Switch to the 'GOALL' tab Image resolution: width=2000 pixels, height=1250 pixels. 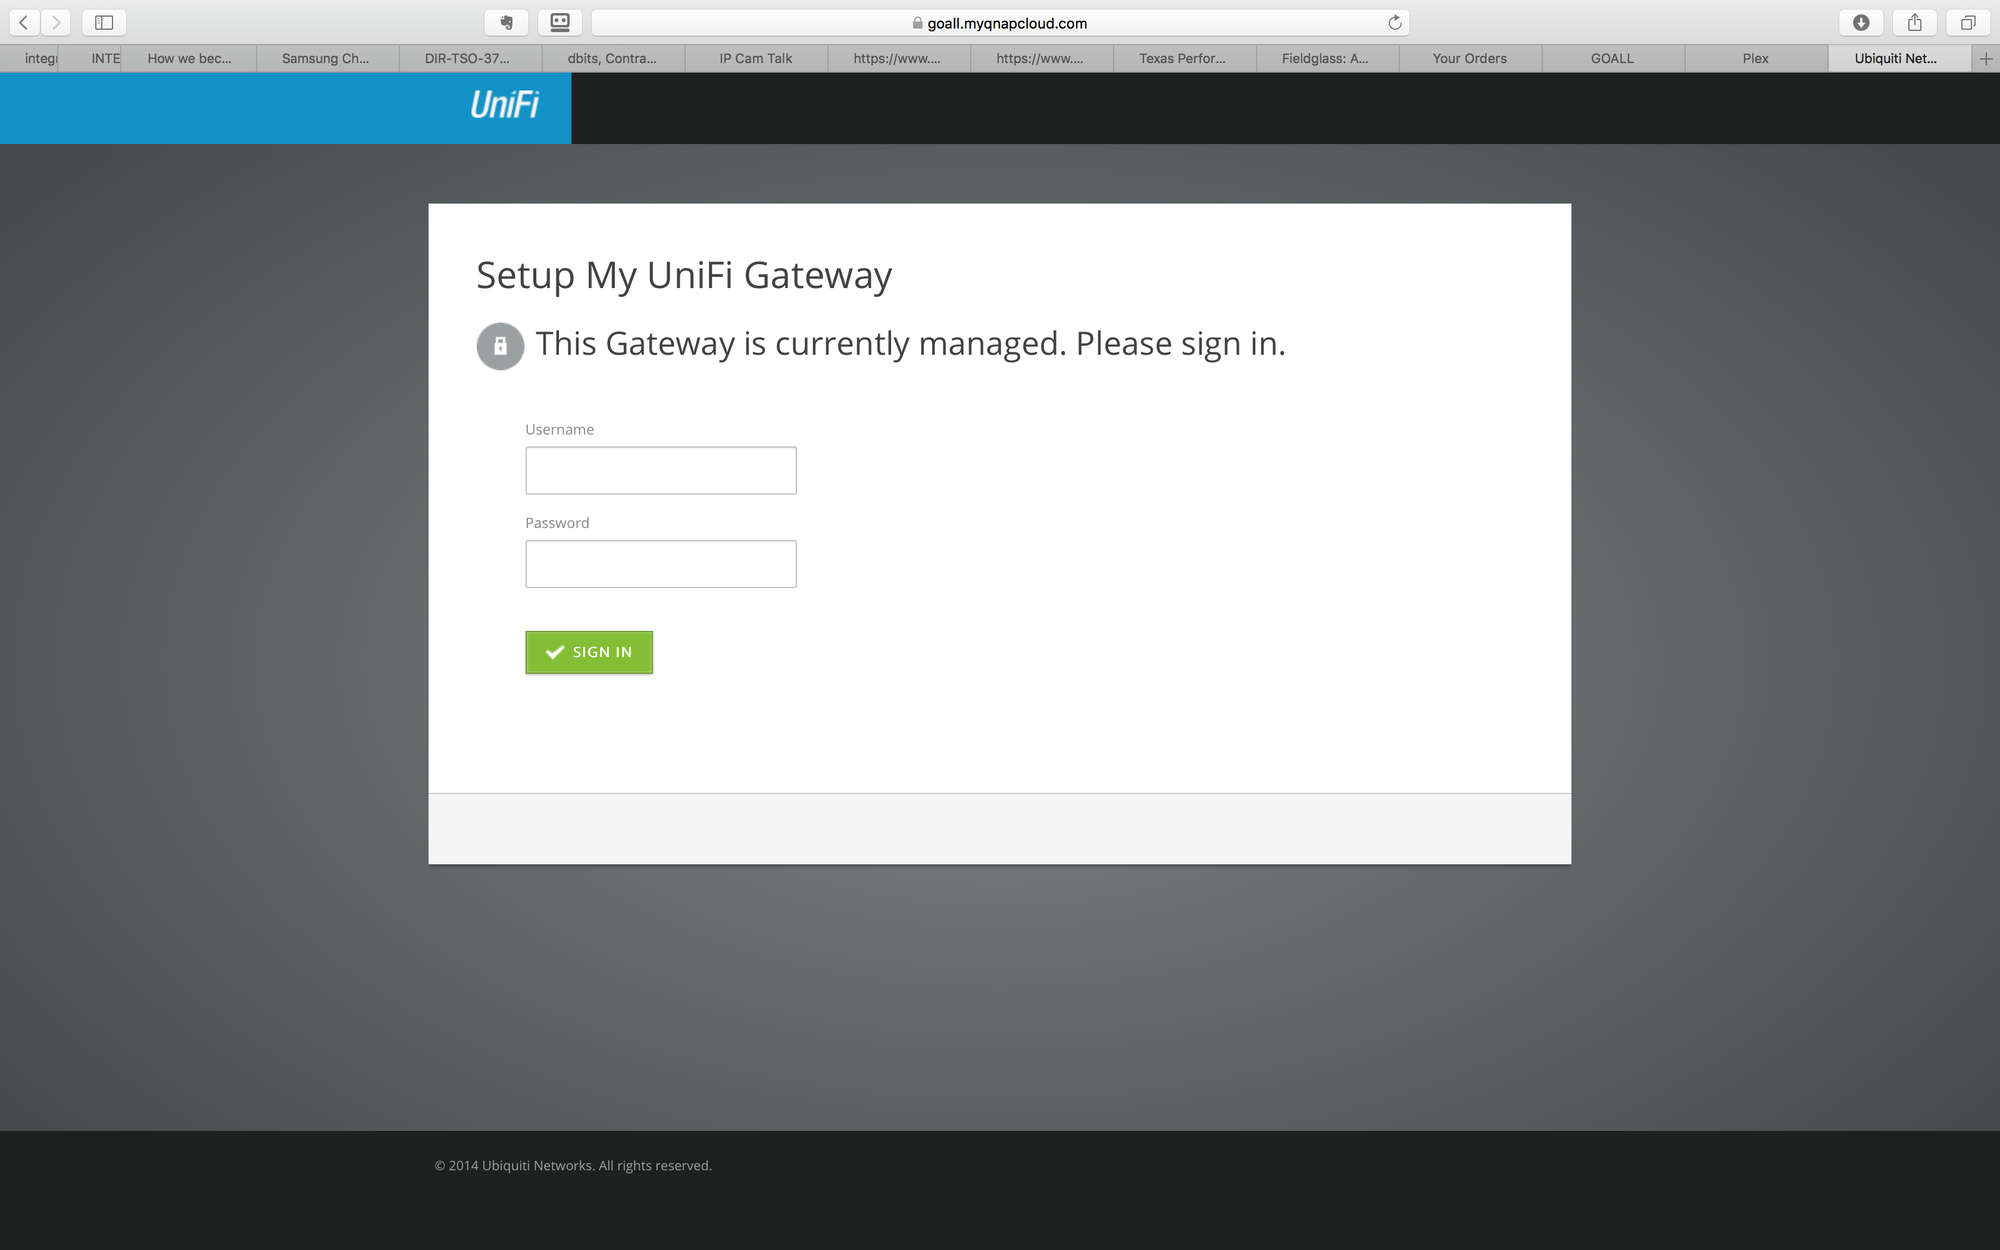tap(1612, 58)
